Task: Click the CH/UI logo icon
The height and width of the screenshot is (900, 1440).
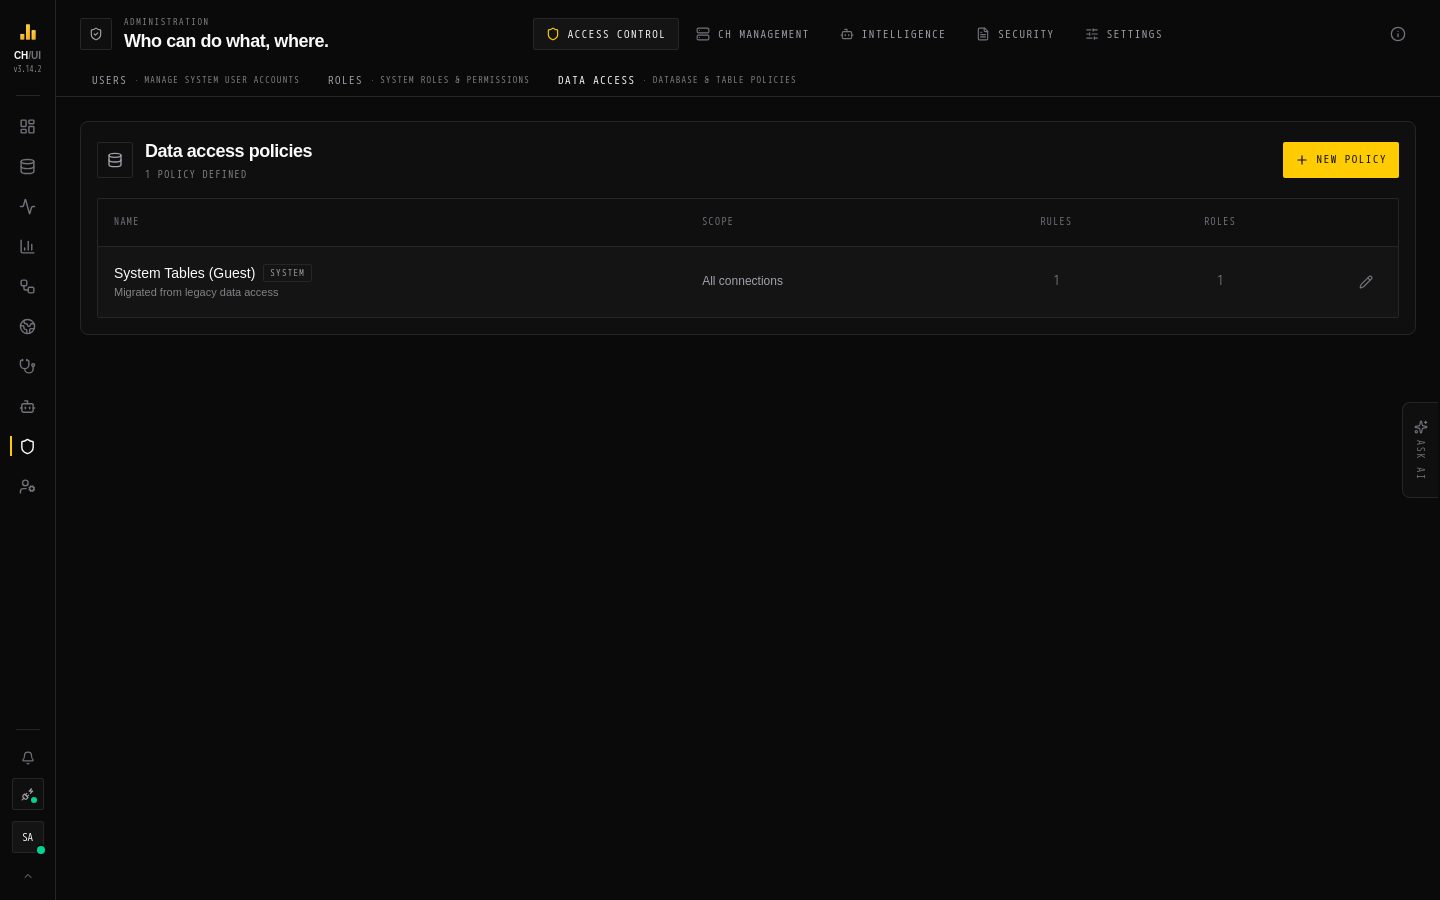Action: coord(28,32)
